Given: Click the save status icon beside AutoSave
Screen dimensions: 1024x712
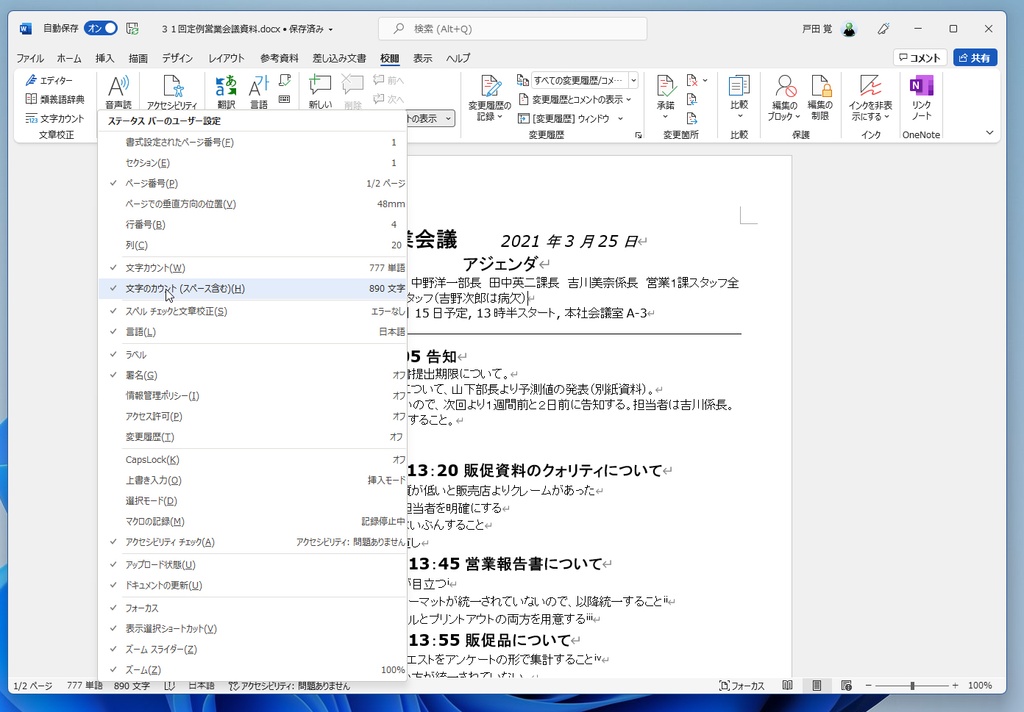Looking at the screenshot, I should pos(133,29).
